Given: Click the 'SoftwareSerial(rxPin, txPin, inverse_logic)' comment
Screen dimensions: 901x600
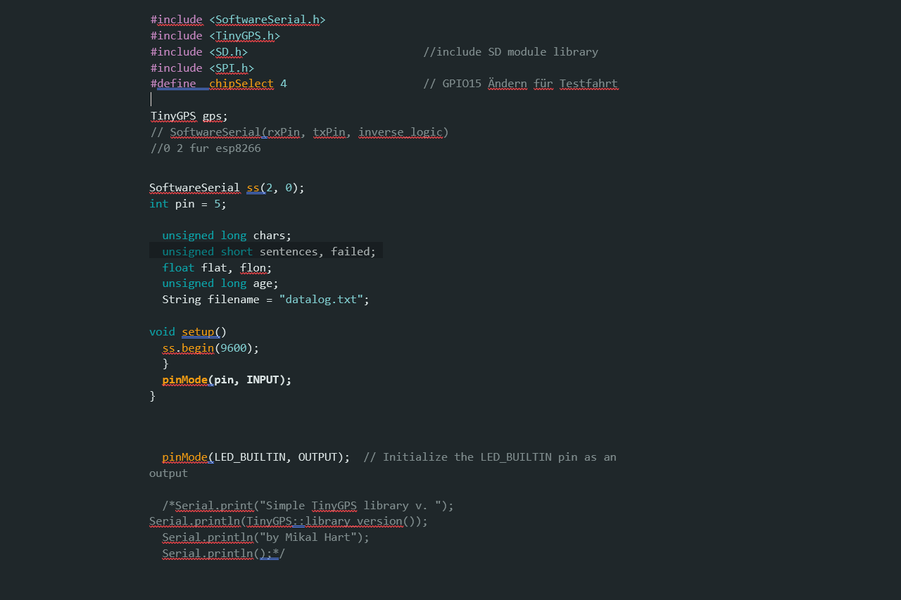Looking at the screenshot, I should 299,132.
